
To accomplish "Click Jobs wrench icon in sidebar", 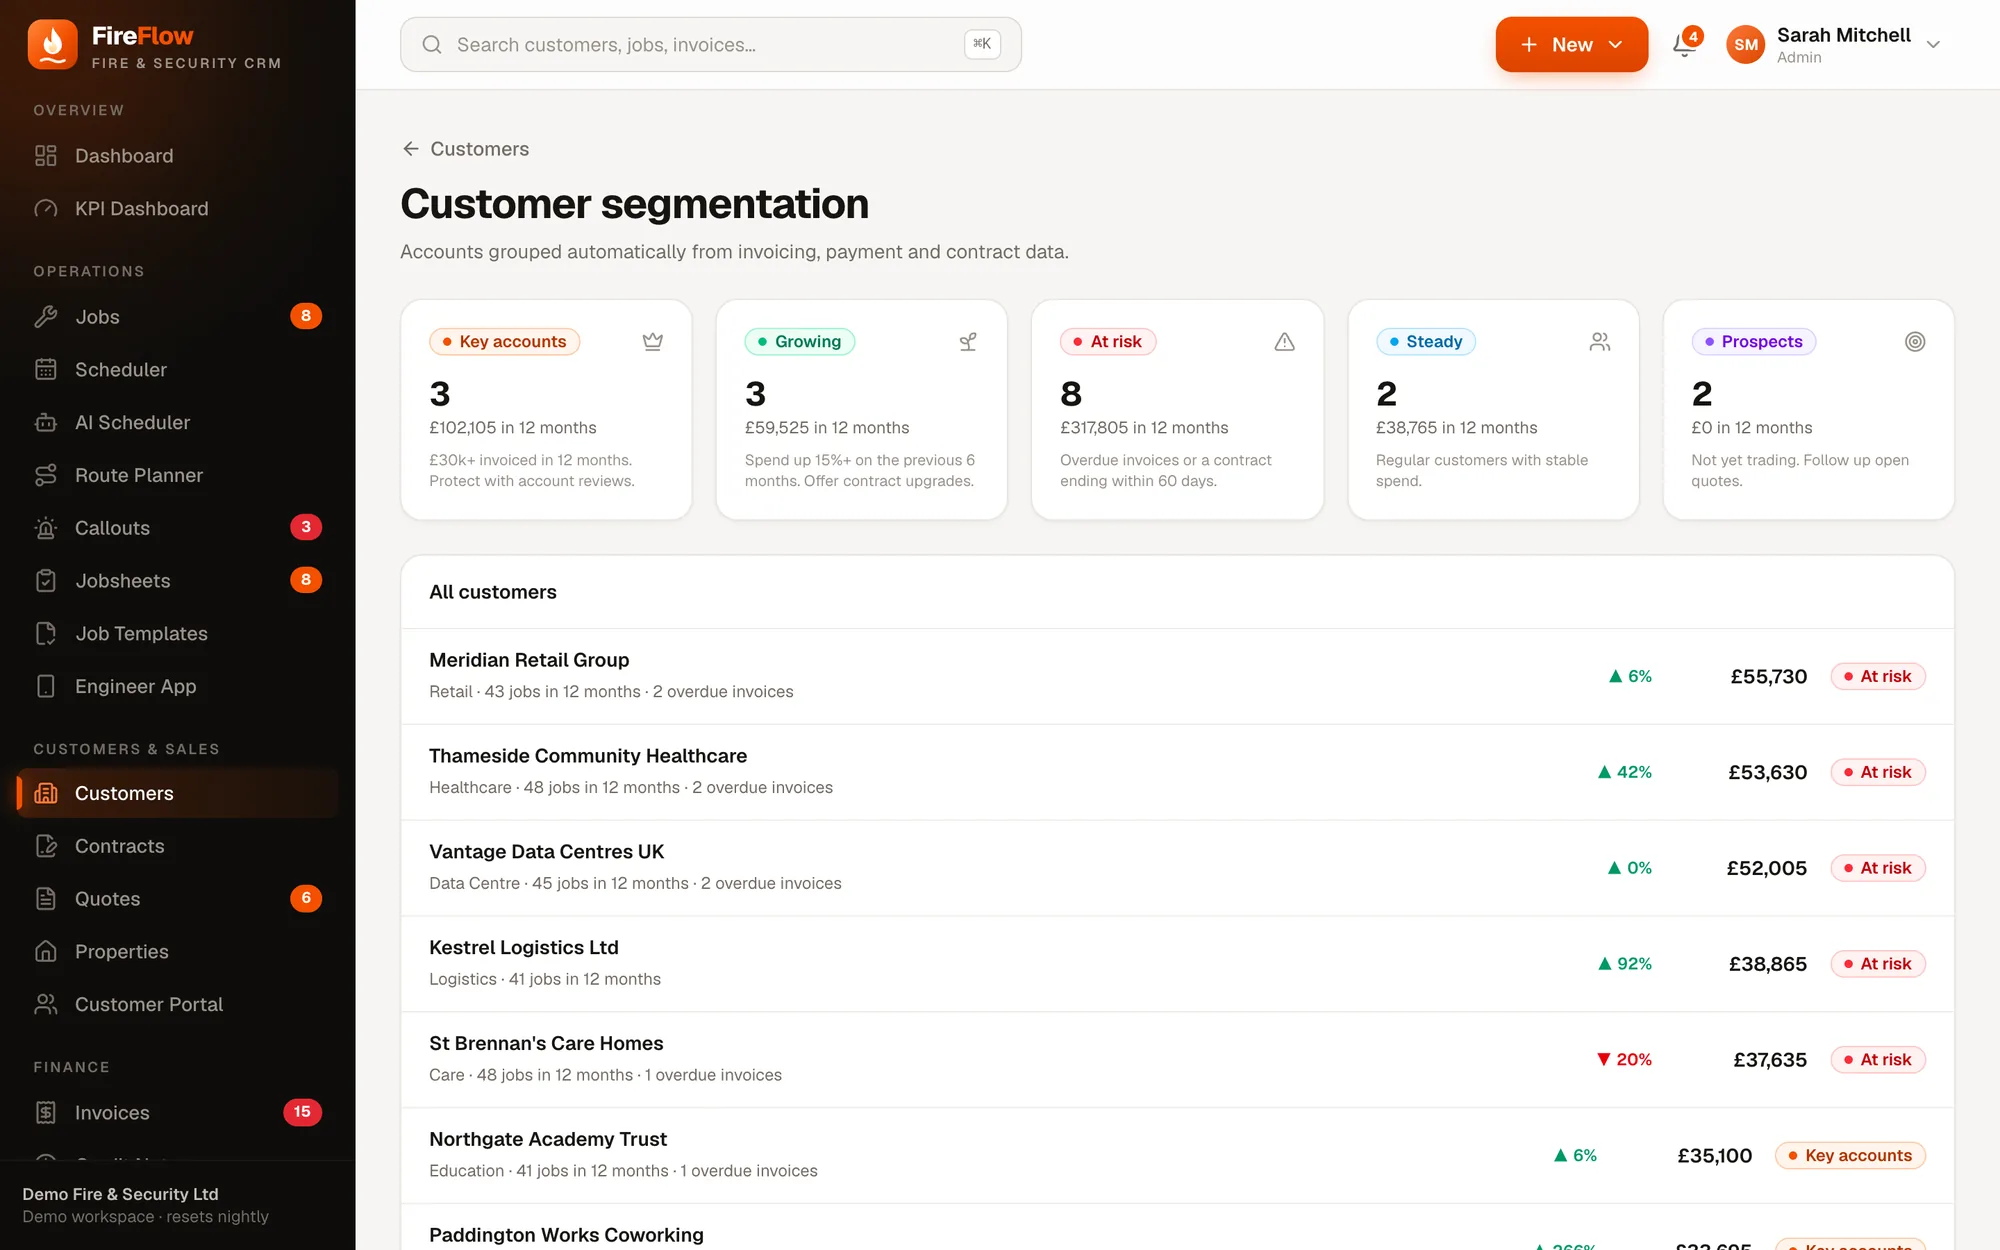I will point(46,317).
